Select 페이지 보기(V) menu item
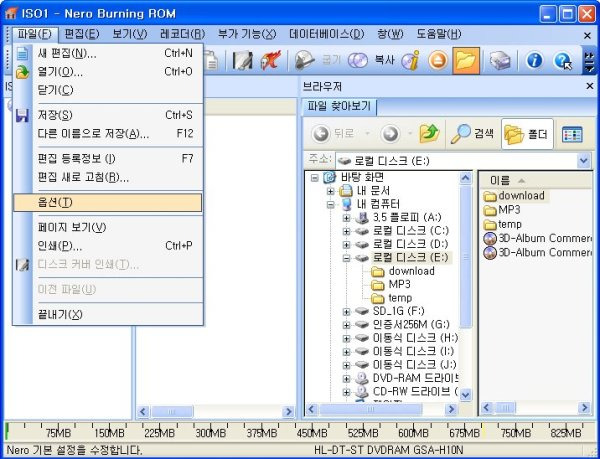This screenshot has width=600, height=459. pos(108,228)
